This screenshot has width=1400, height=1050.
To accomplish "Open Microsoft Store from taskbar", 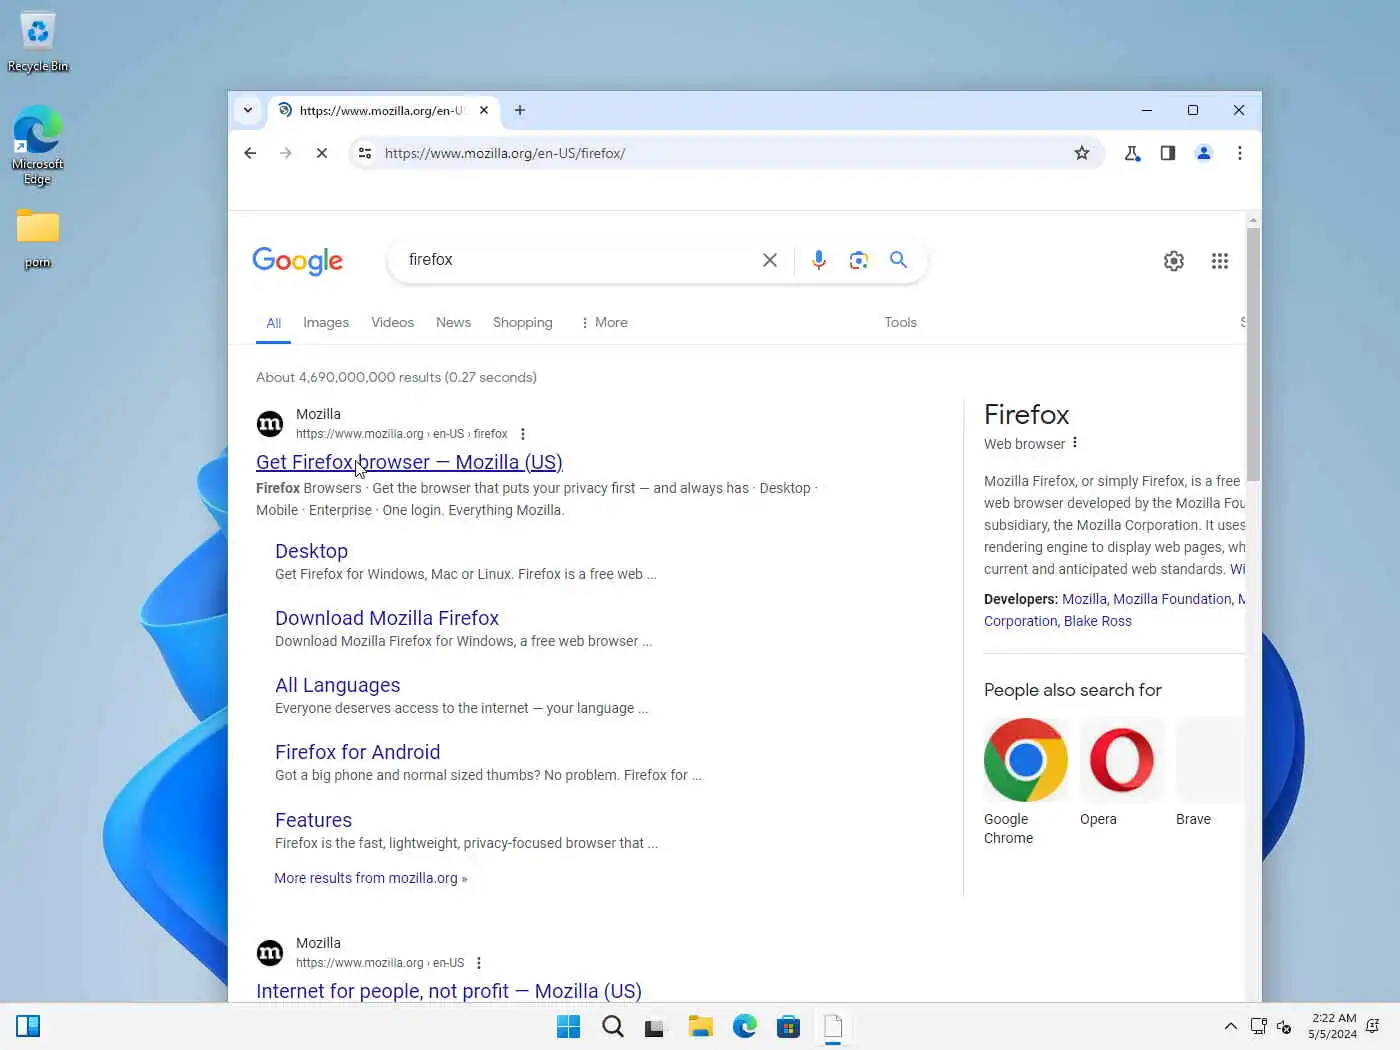I will [788, 1027].
